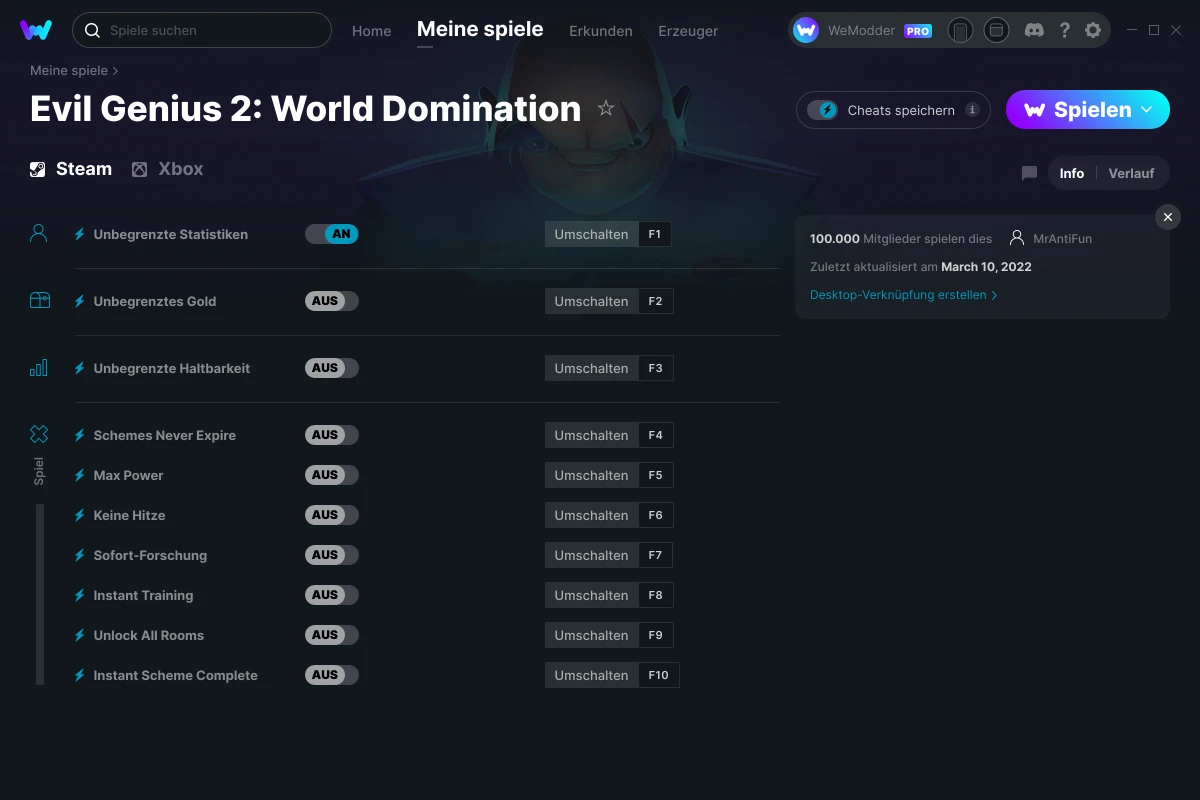
Task: Enable Instant Scheme Complete toggle
Action: tap(332, 675)
